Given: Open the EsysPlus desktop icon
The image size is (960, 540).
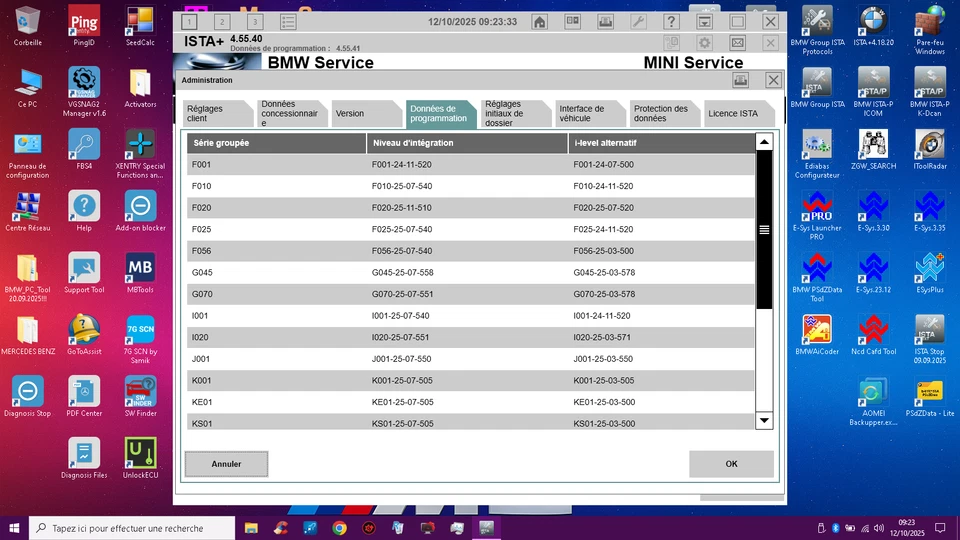Looking at the screenshot, I should click(x=929, y=273).
